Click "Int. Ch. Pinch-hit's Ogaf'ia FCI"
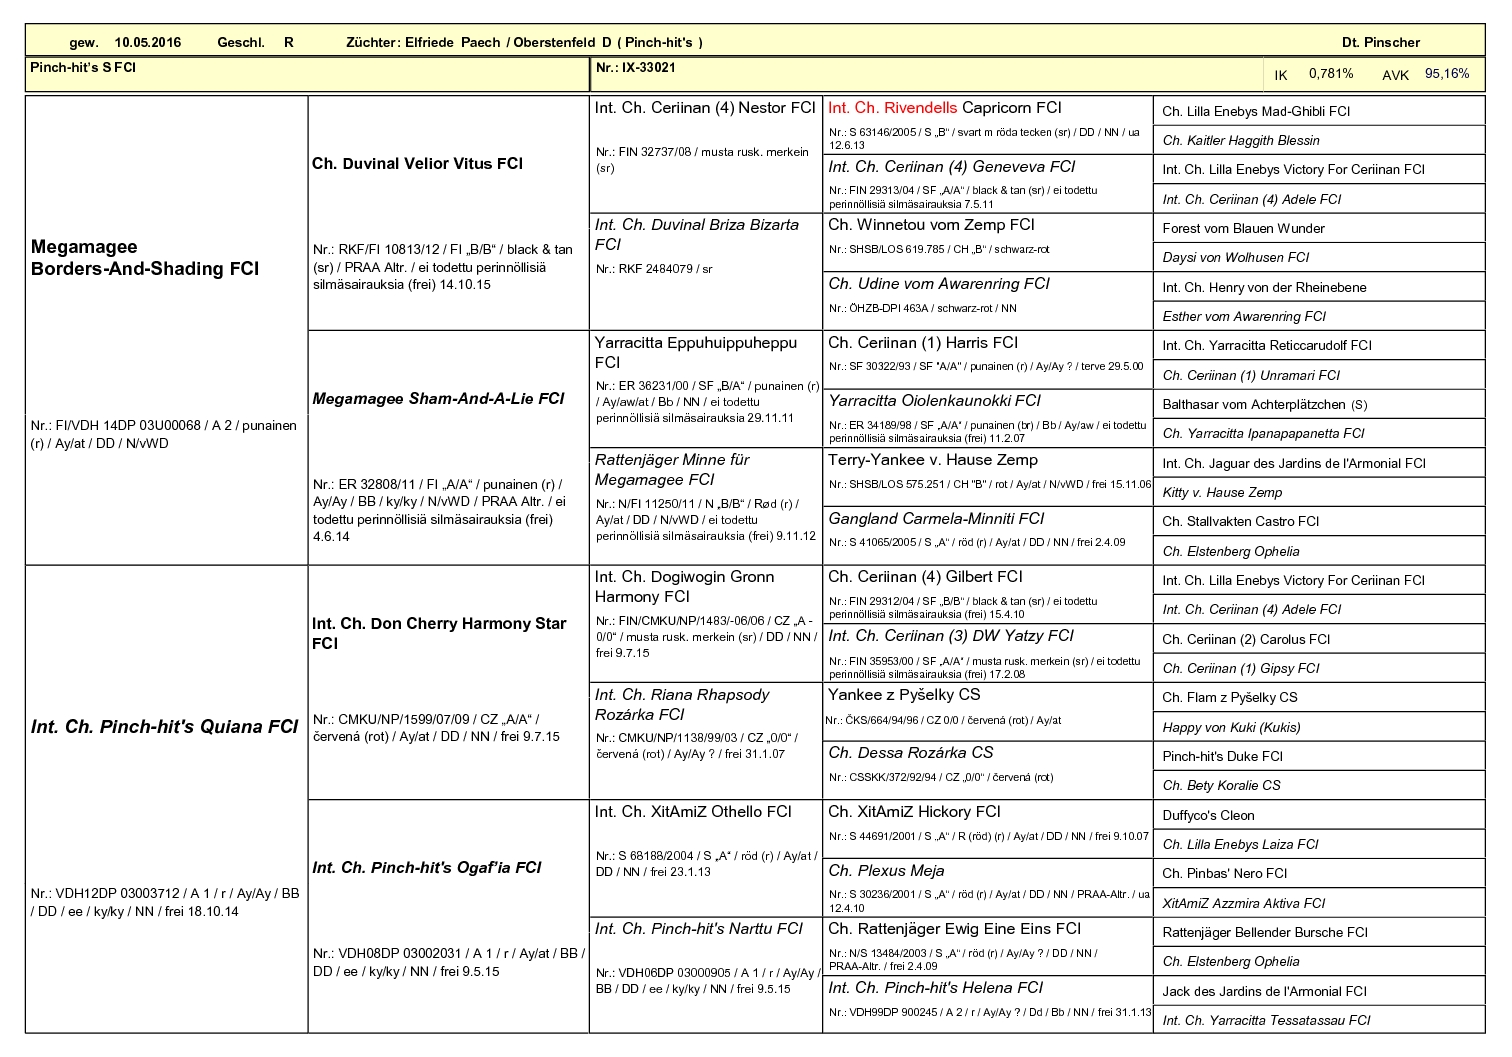Image resolution: width=1512 pixels, height=1057 pixels. 427,868
